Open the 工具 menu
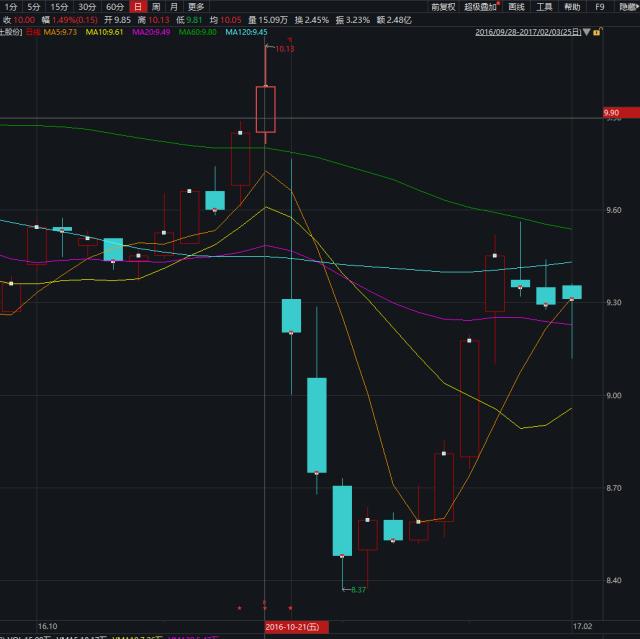The width and height of the screenshot is (640, 639). click(544, 6)
